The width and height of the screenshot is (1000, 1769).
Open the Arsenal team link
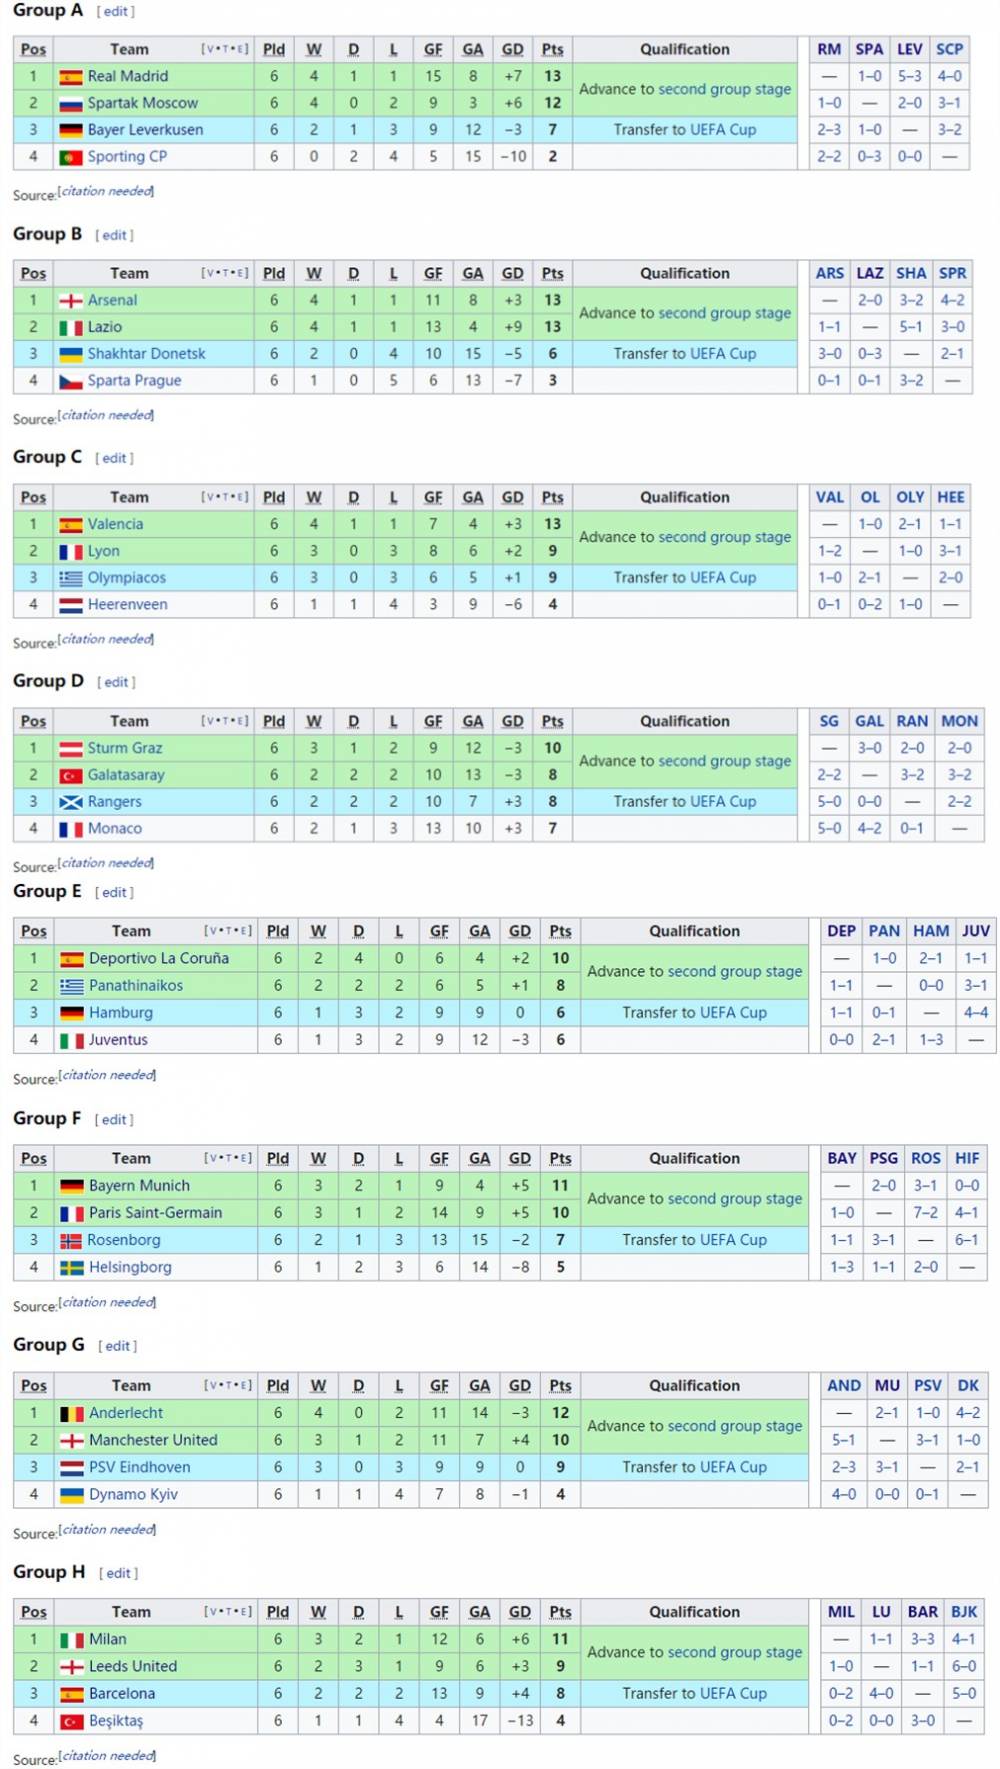click(112, 300)
